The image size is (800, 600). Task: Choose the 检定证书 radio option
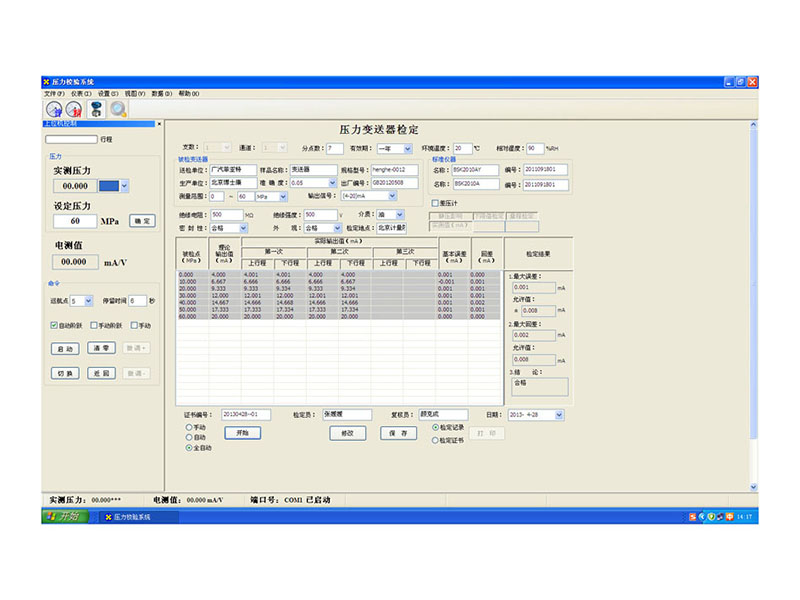click(x=435, y=440)
